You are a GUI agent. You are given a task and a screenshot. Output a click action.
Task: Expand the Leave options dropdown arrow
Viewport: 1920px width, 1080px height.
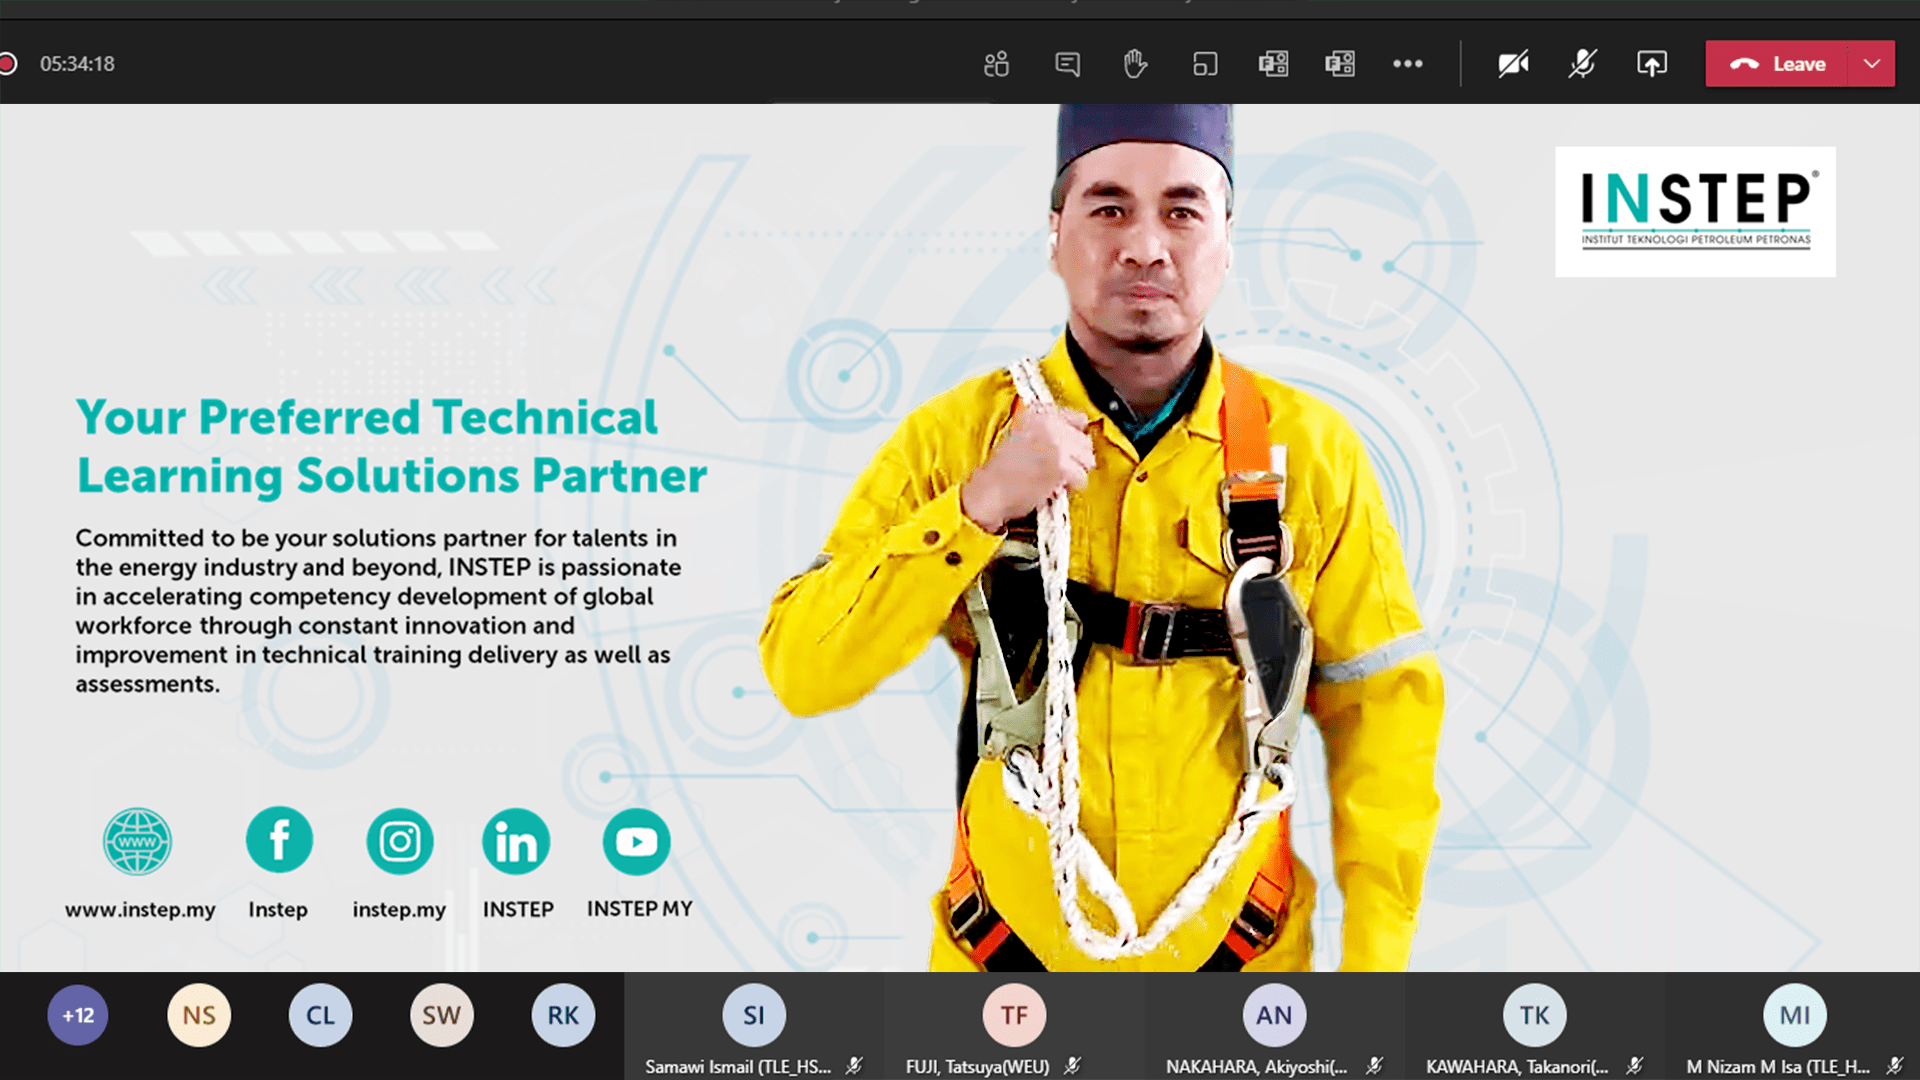(x=1872, y=64)
